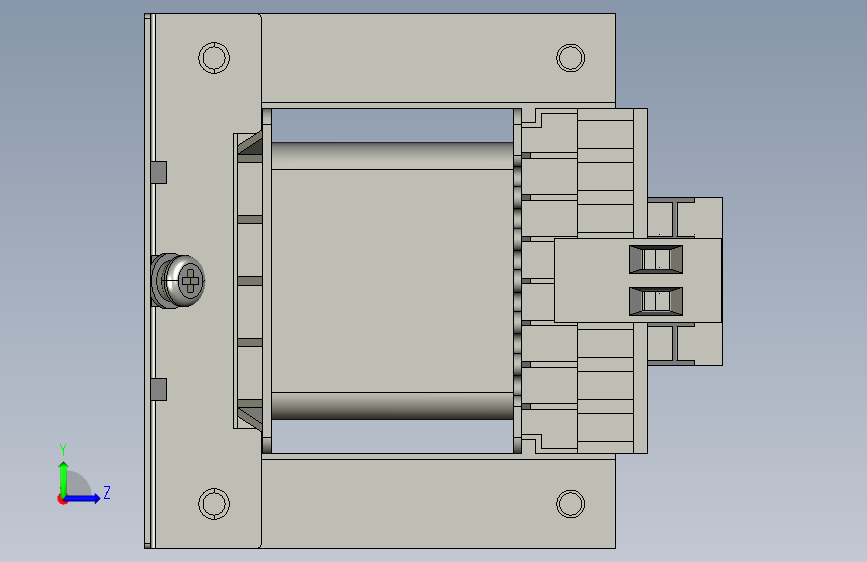
Task: Click the blue Z-axis arrow of the triad
Action: pos(83,498)
